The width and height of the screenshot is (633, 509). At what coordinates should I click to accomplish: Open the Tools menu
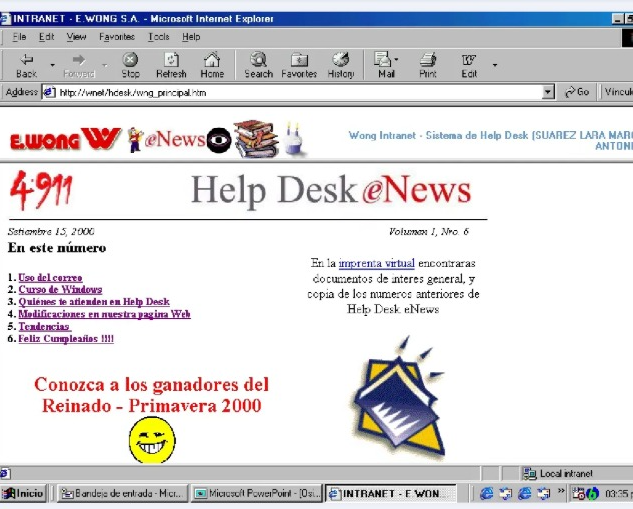(158, 37)
